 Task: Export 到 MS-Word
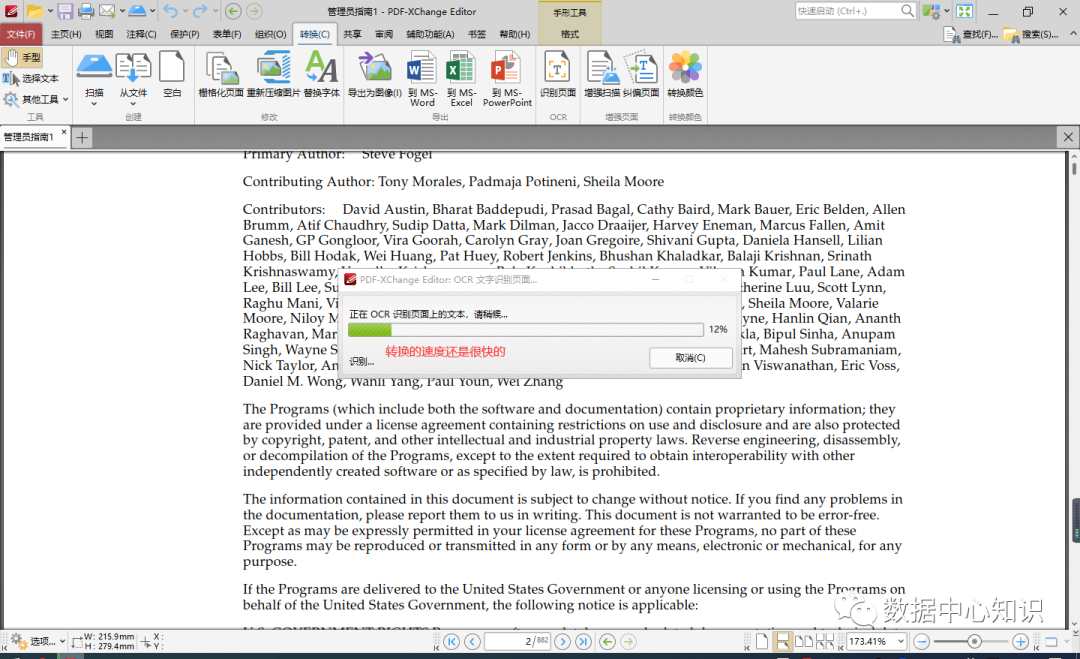point(422,79)
